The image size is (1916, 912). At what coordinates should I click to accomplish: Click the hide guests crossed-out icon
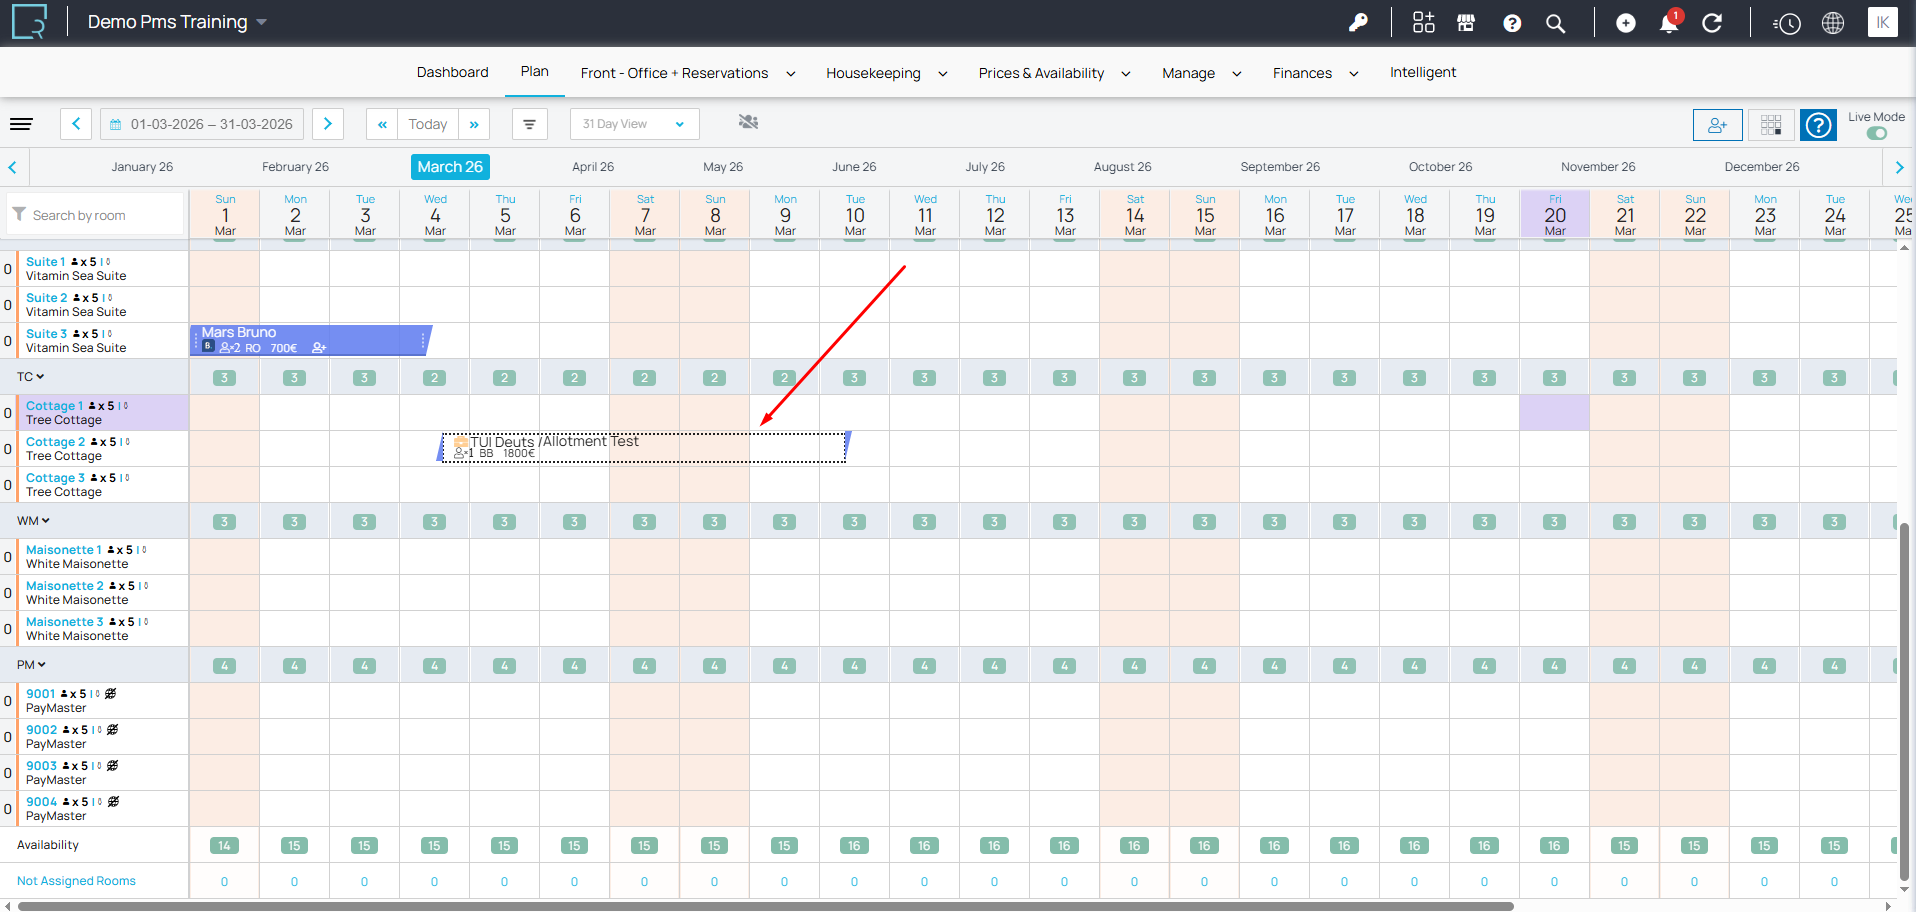pos(748,122)
